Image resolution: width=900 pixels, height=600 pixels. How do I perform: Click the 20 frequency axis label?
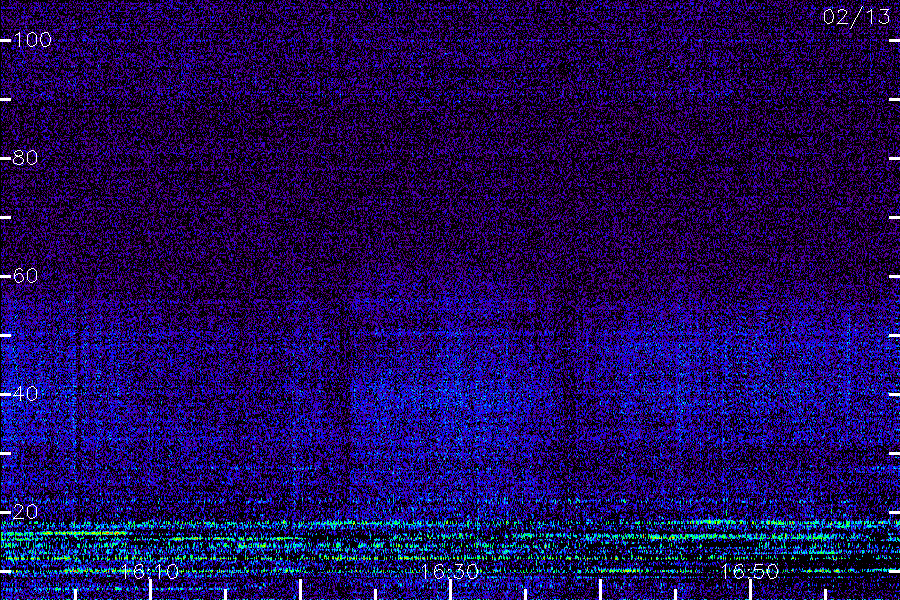(x=26, y=512)
